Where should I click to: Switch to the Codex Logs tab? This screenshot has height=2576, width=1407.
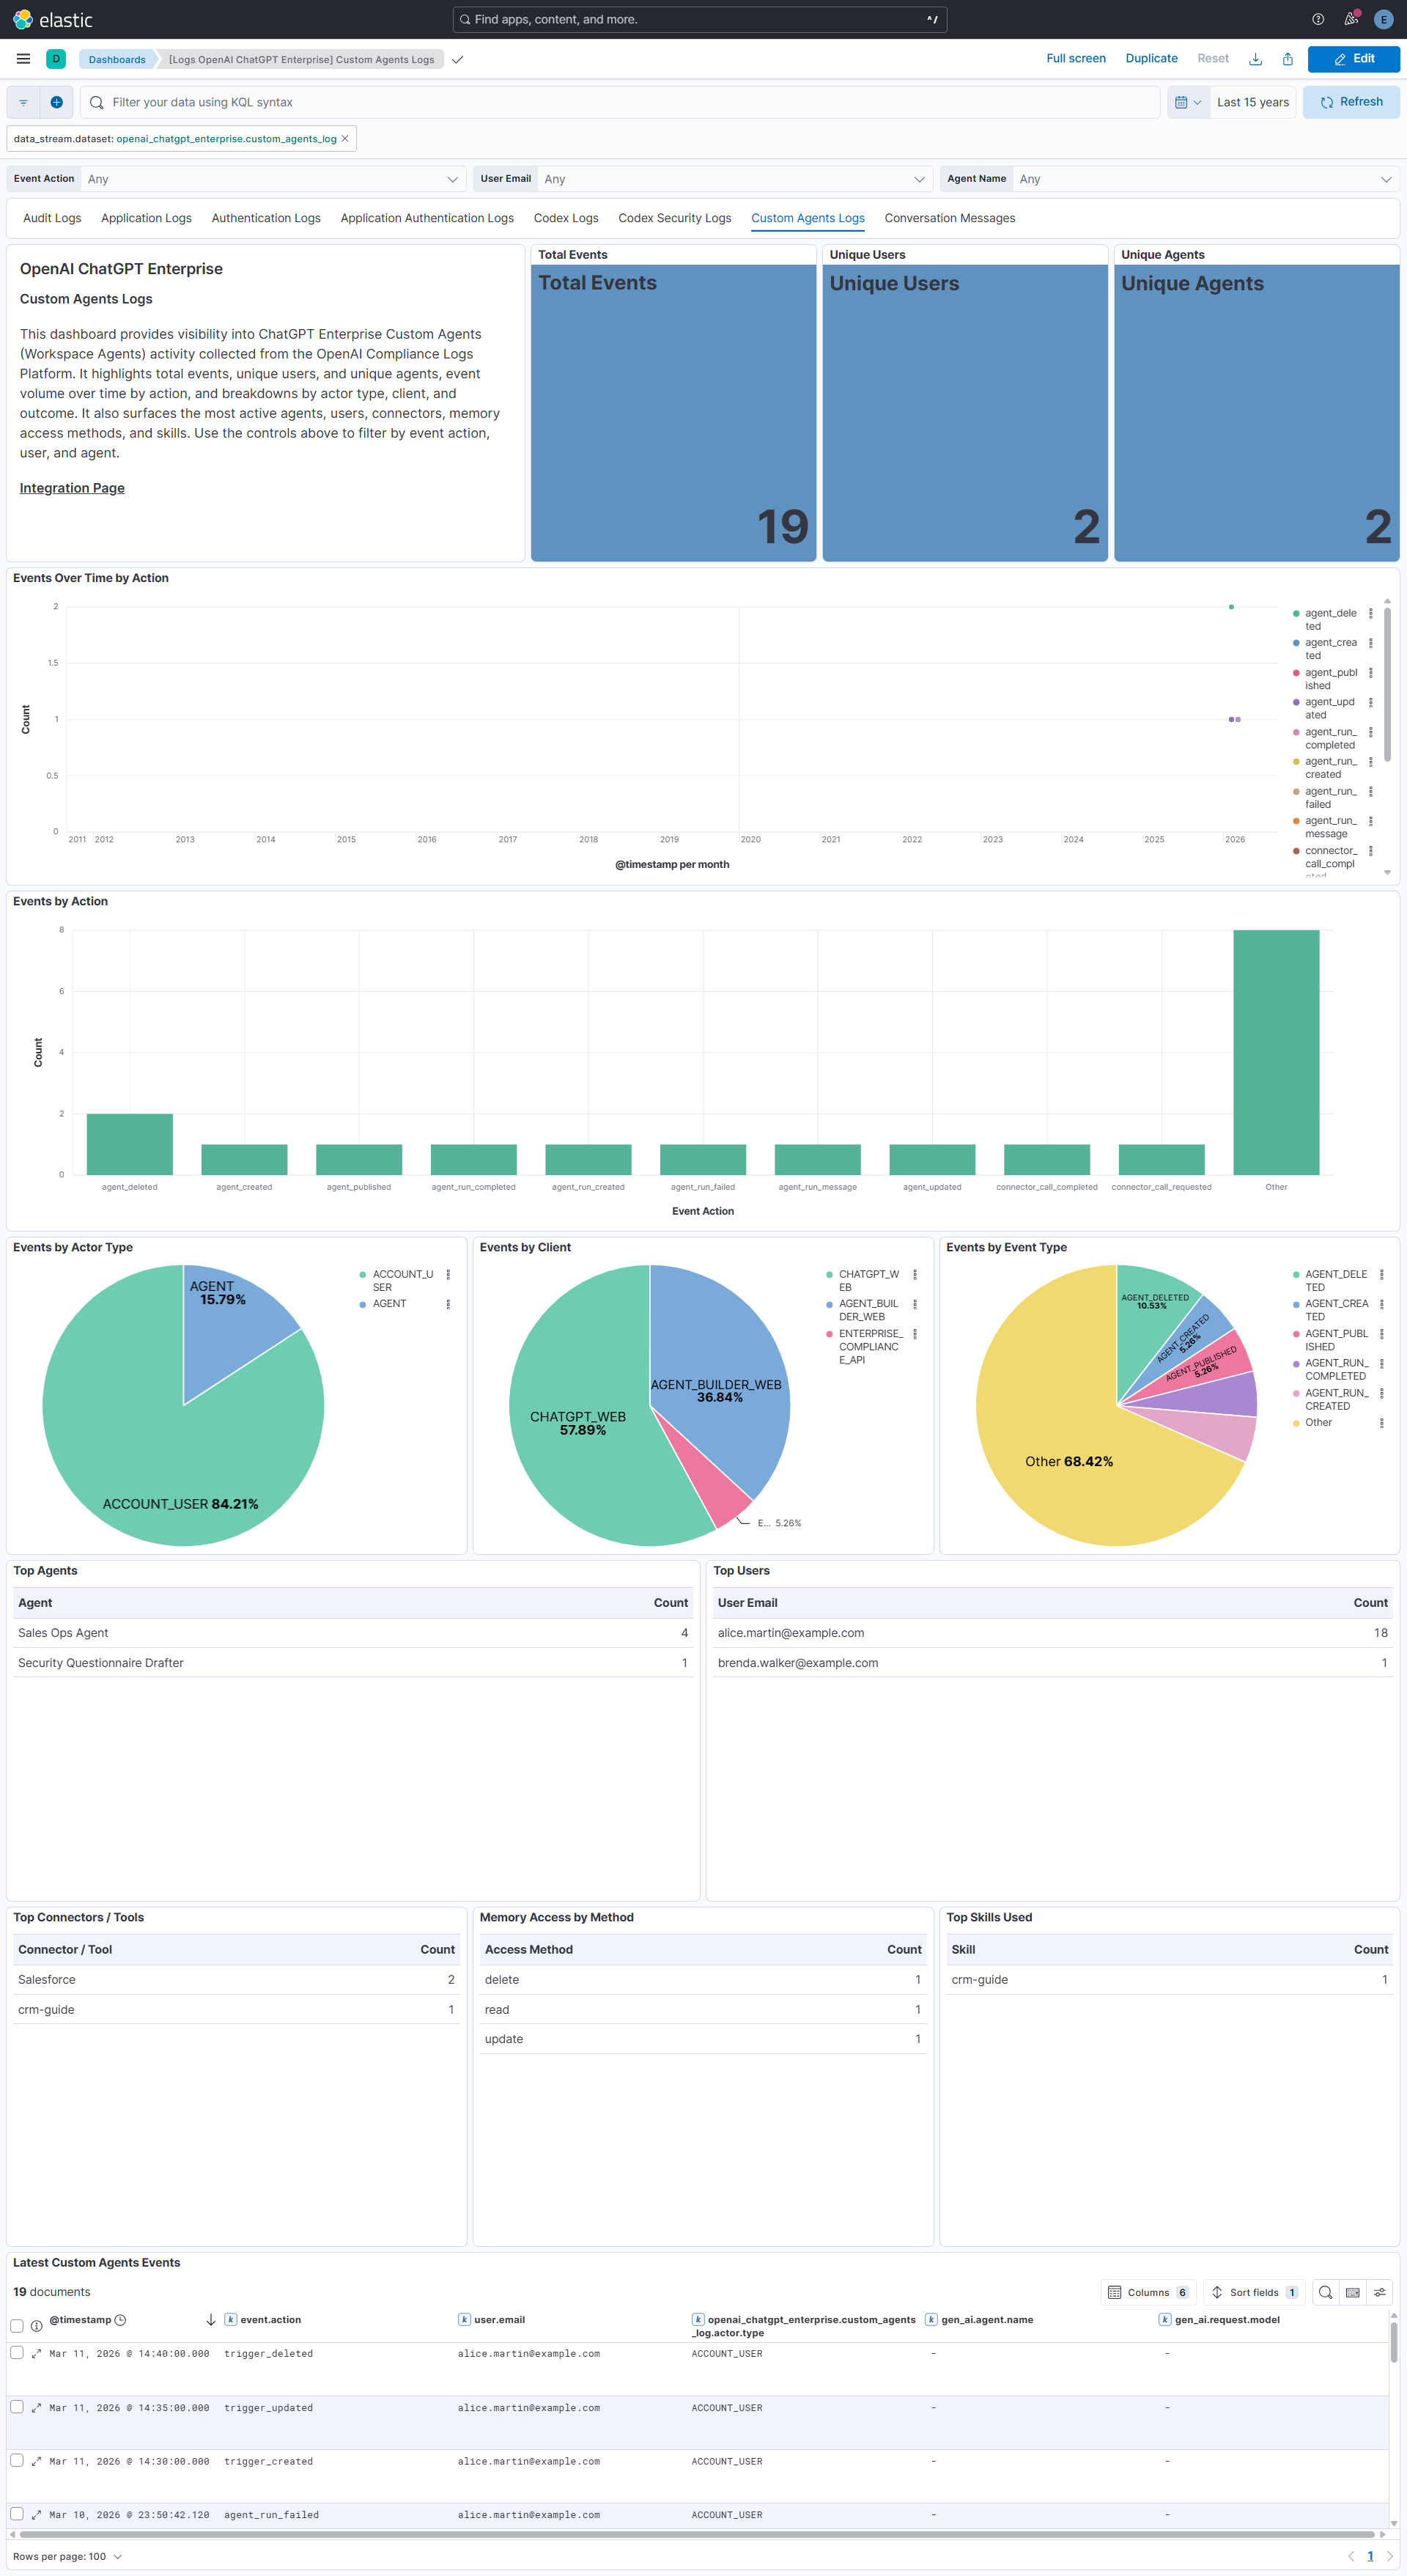pos(566,218)
